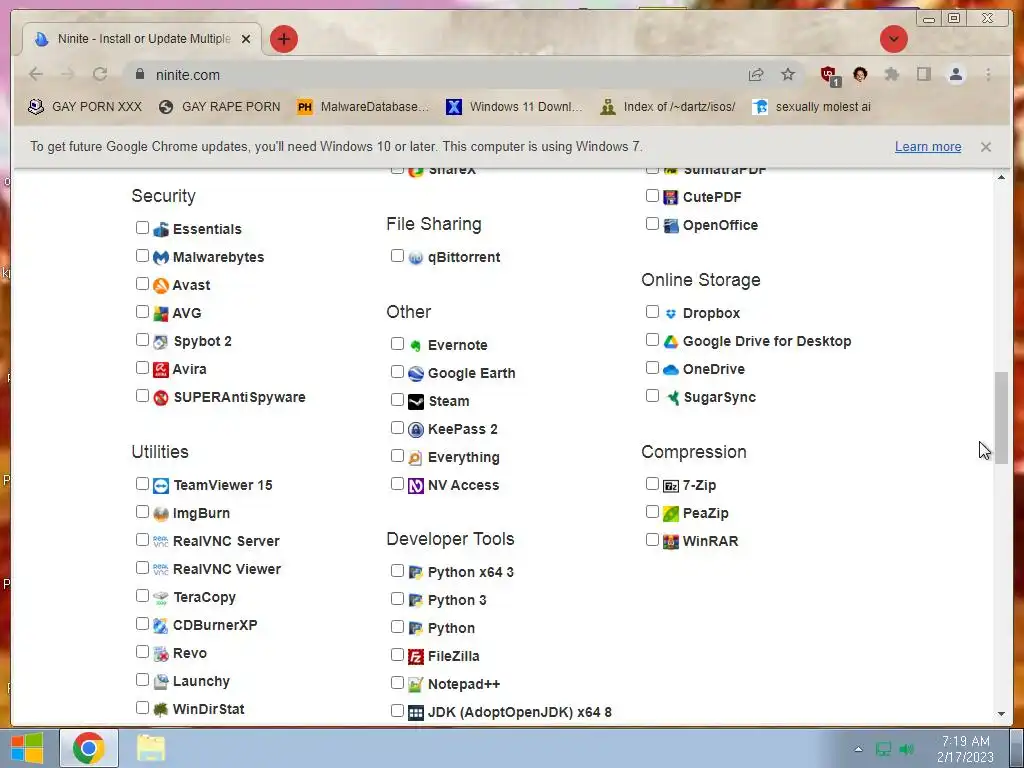Click the KeePass 2 lock icon
1024x768 pixels.
416,430
